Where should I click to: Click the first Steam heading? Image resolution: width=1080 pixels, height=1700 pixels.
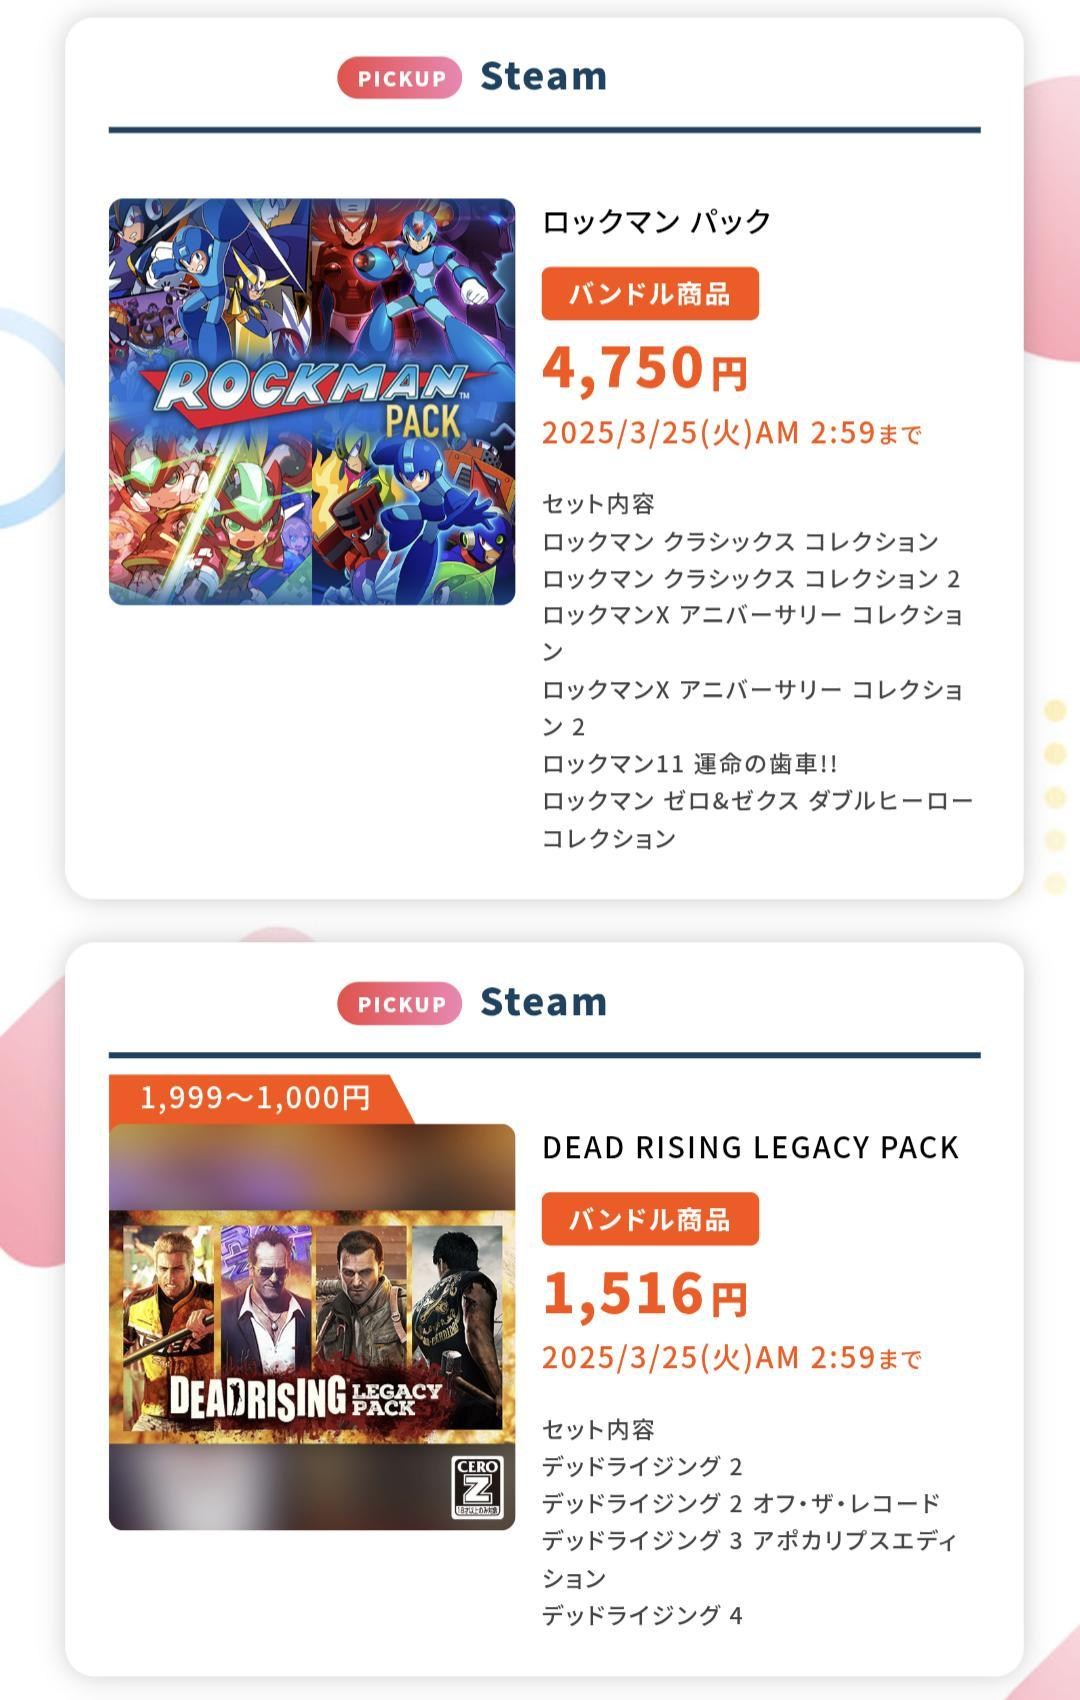tap(543, 77)
